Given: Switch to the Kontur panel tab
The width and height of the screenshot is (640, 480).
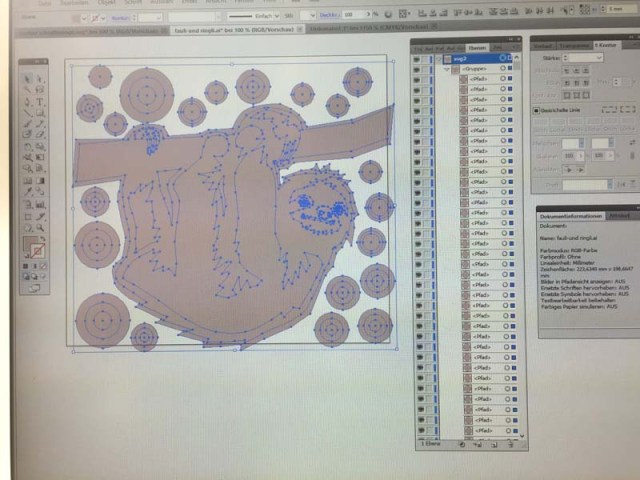Looking at the screenshot, I should (606, 46).
